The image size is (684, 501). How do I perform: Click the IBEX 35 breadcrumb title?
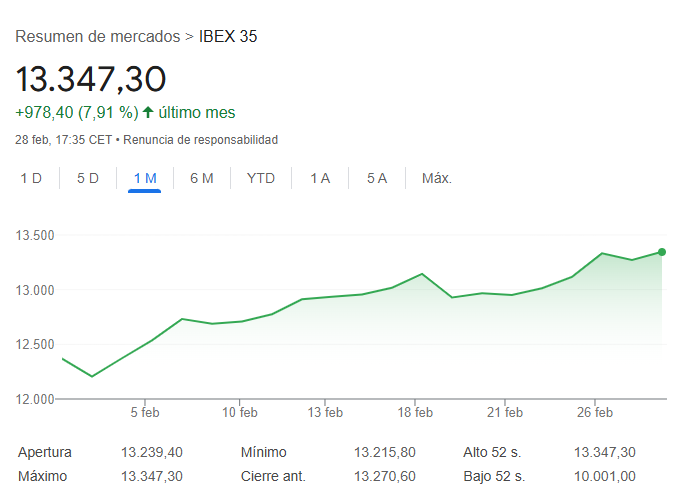228,37
